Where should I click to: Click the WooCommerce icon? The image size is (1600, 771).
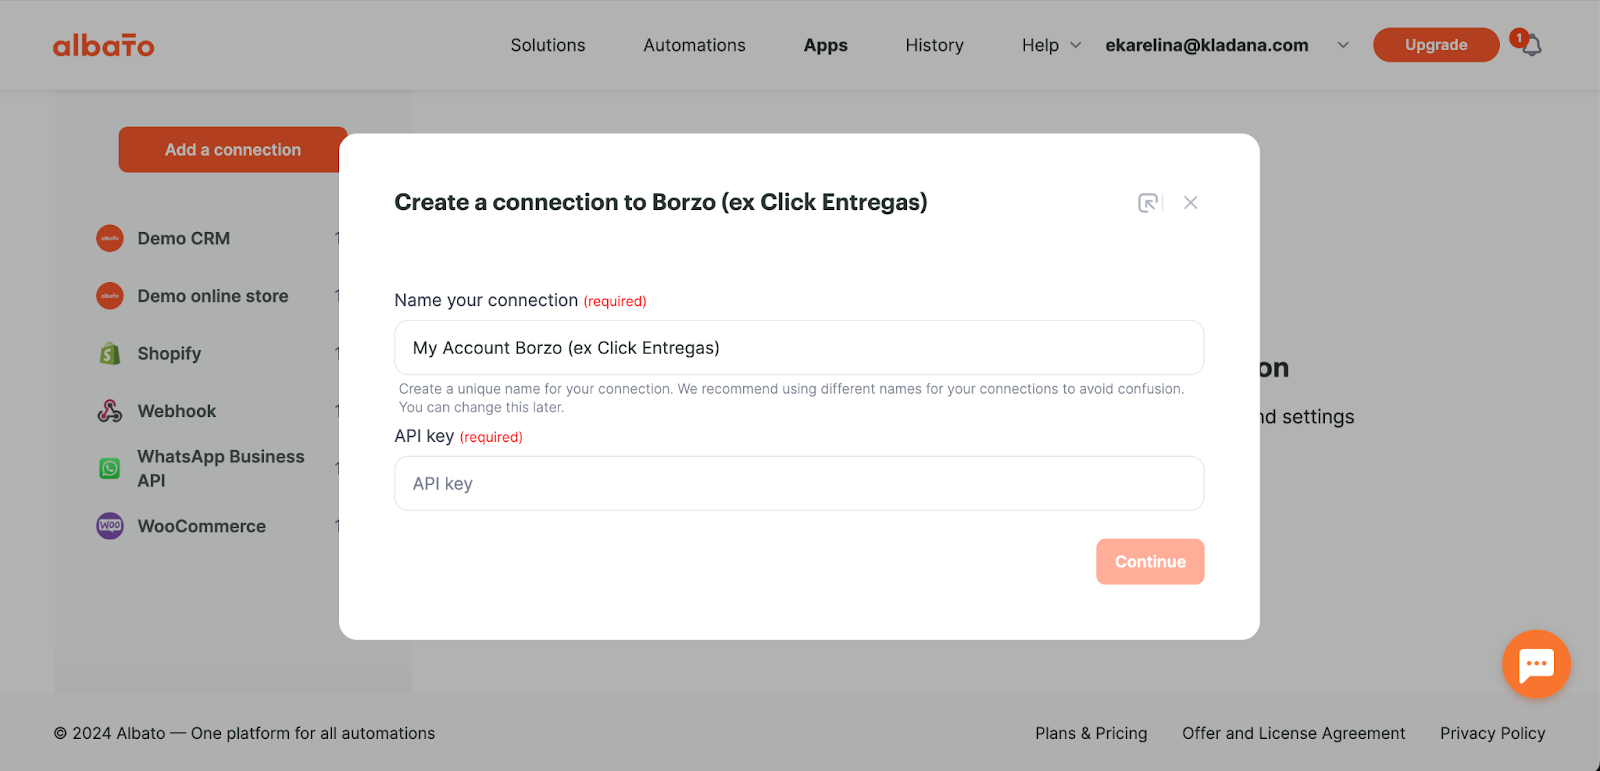[x=110, y=525]
